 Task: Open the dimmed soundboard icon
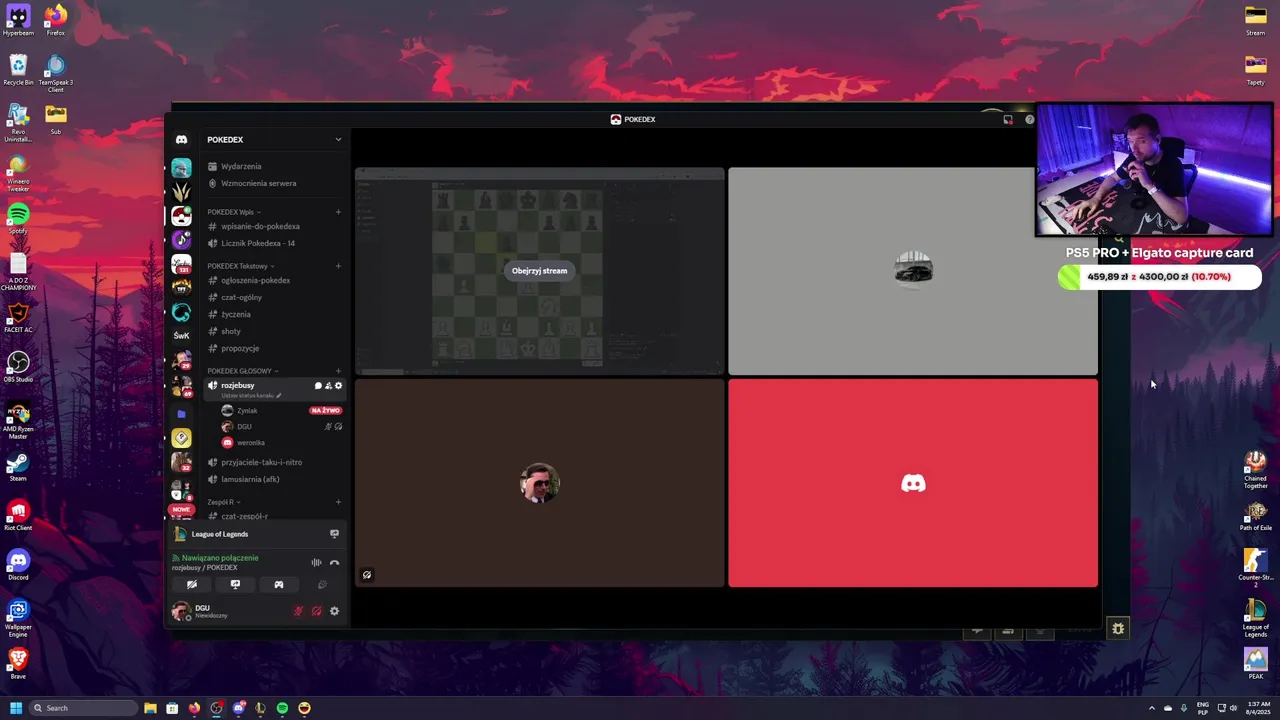click(x=322, y=585)
